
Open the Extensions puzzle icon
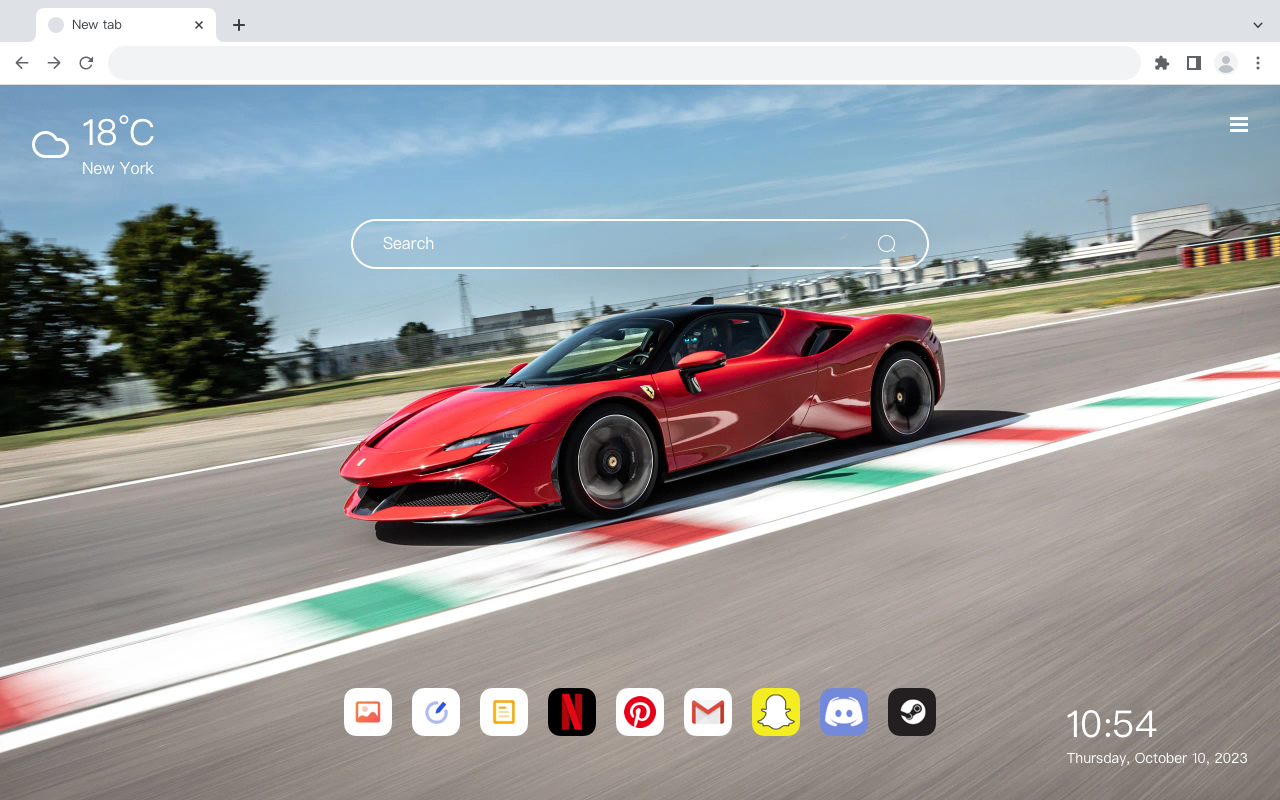[x=1161, y=63]
